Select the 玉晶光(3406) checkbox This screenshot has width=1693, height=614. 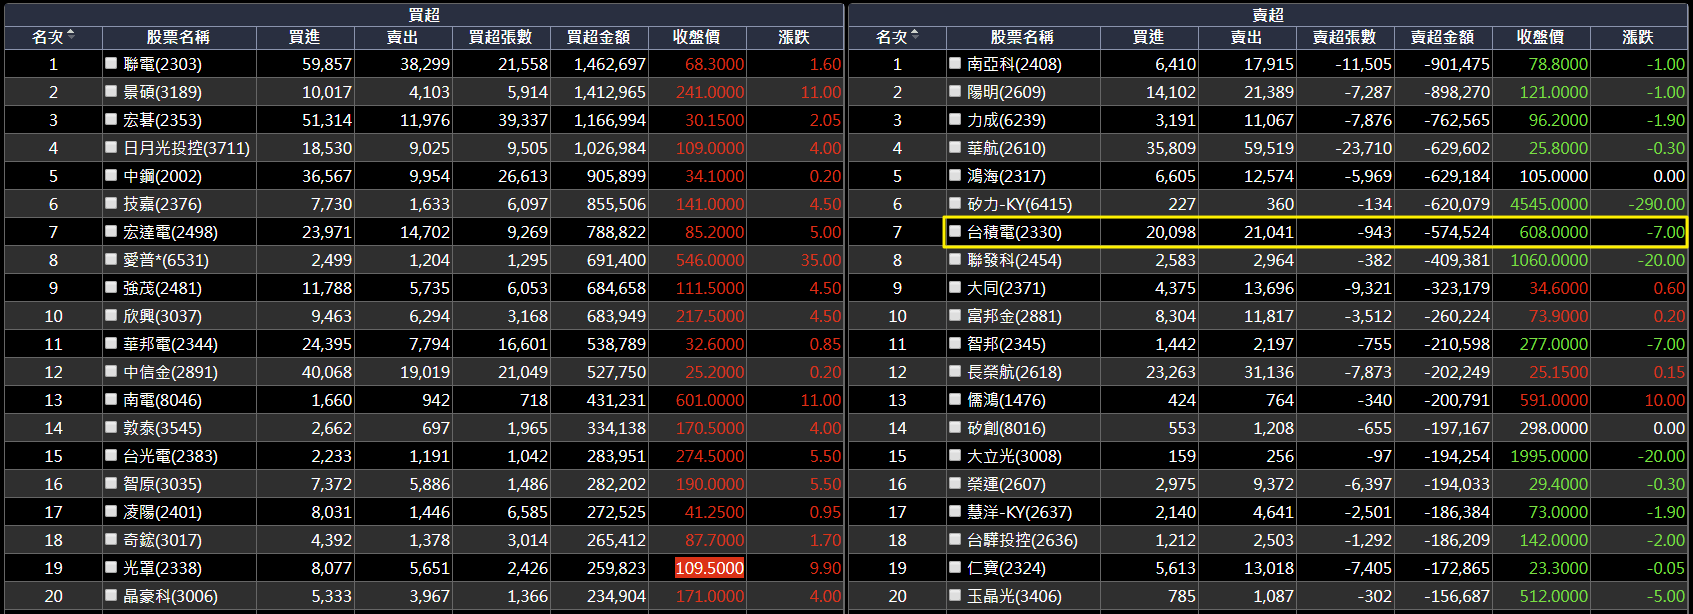(955, 595)
